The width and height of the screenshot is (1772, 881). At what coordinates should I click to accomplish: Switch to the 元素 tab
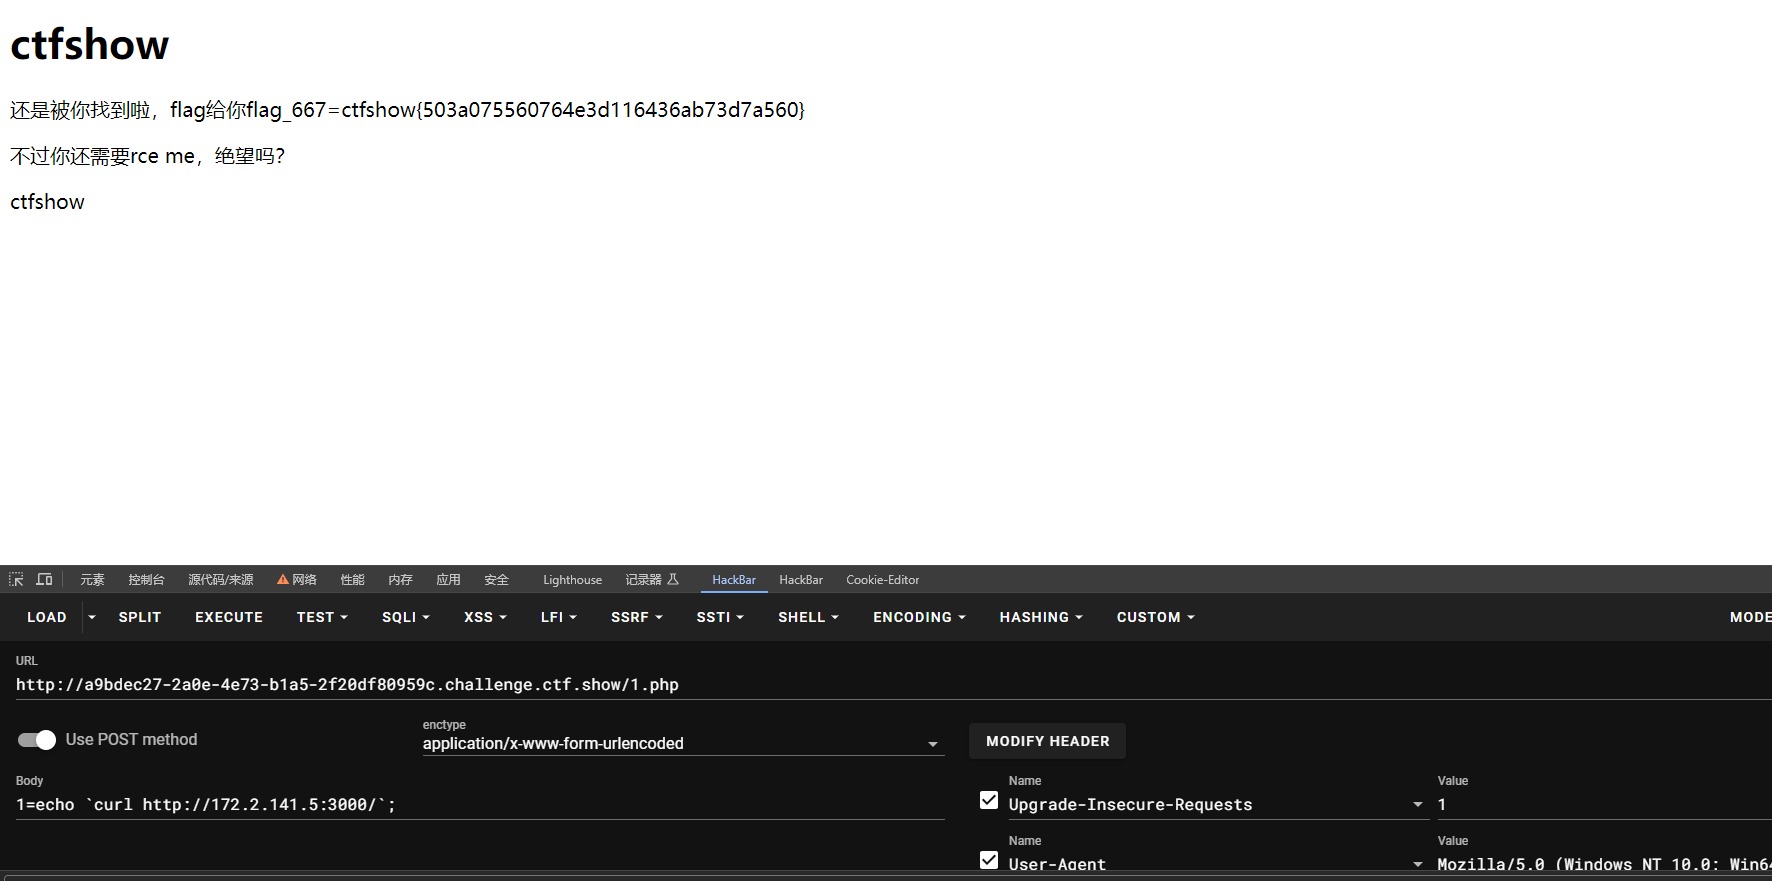pos(92,580)
